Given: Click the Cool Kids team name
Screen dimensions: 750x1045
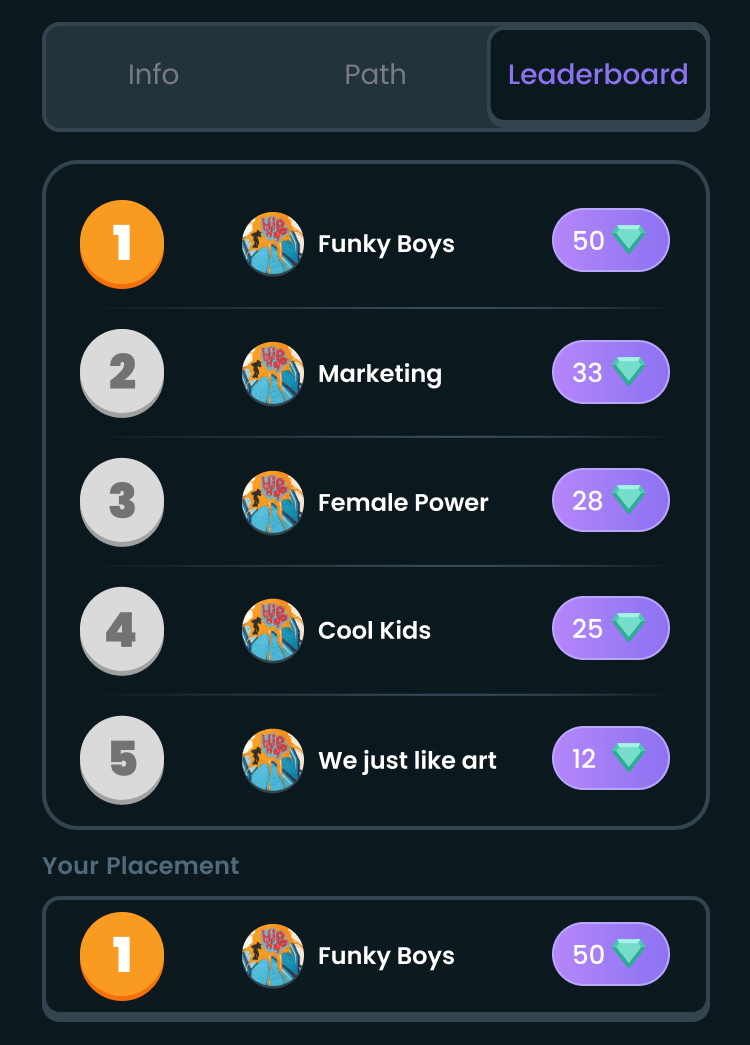Looking at the screenshot, I should (375, 630).
